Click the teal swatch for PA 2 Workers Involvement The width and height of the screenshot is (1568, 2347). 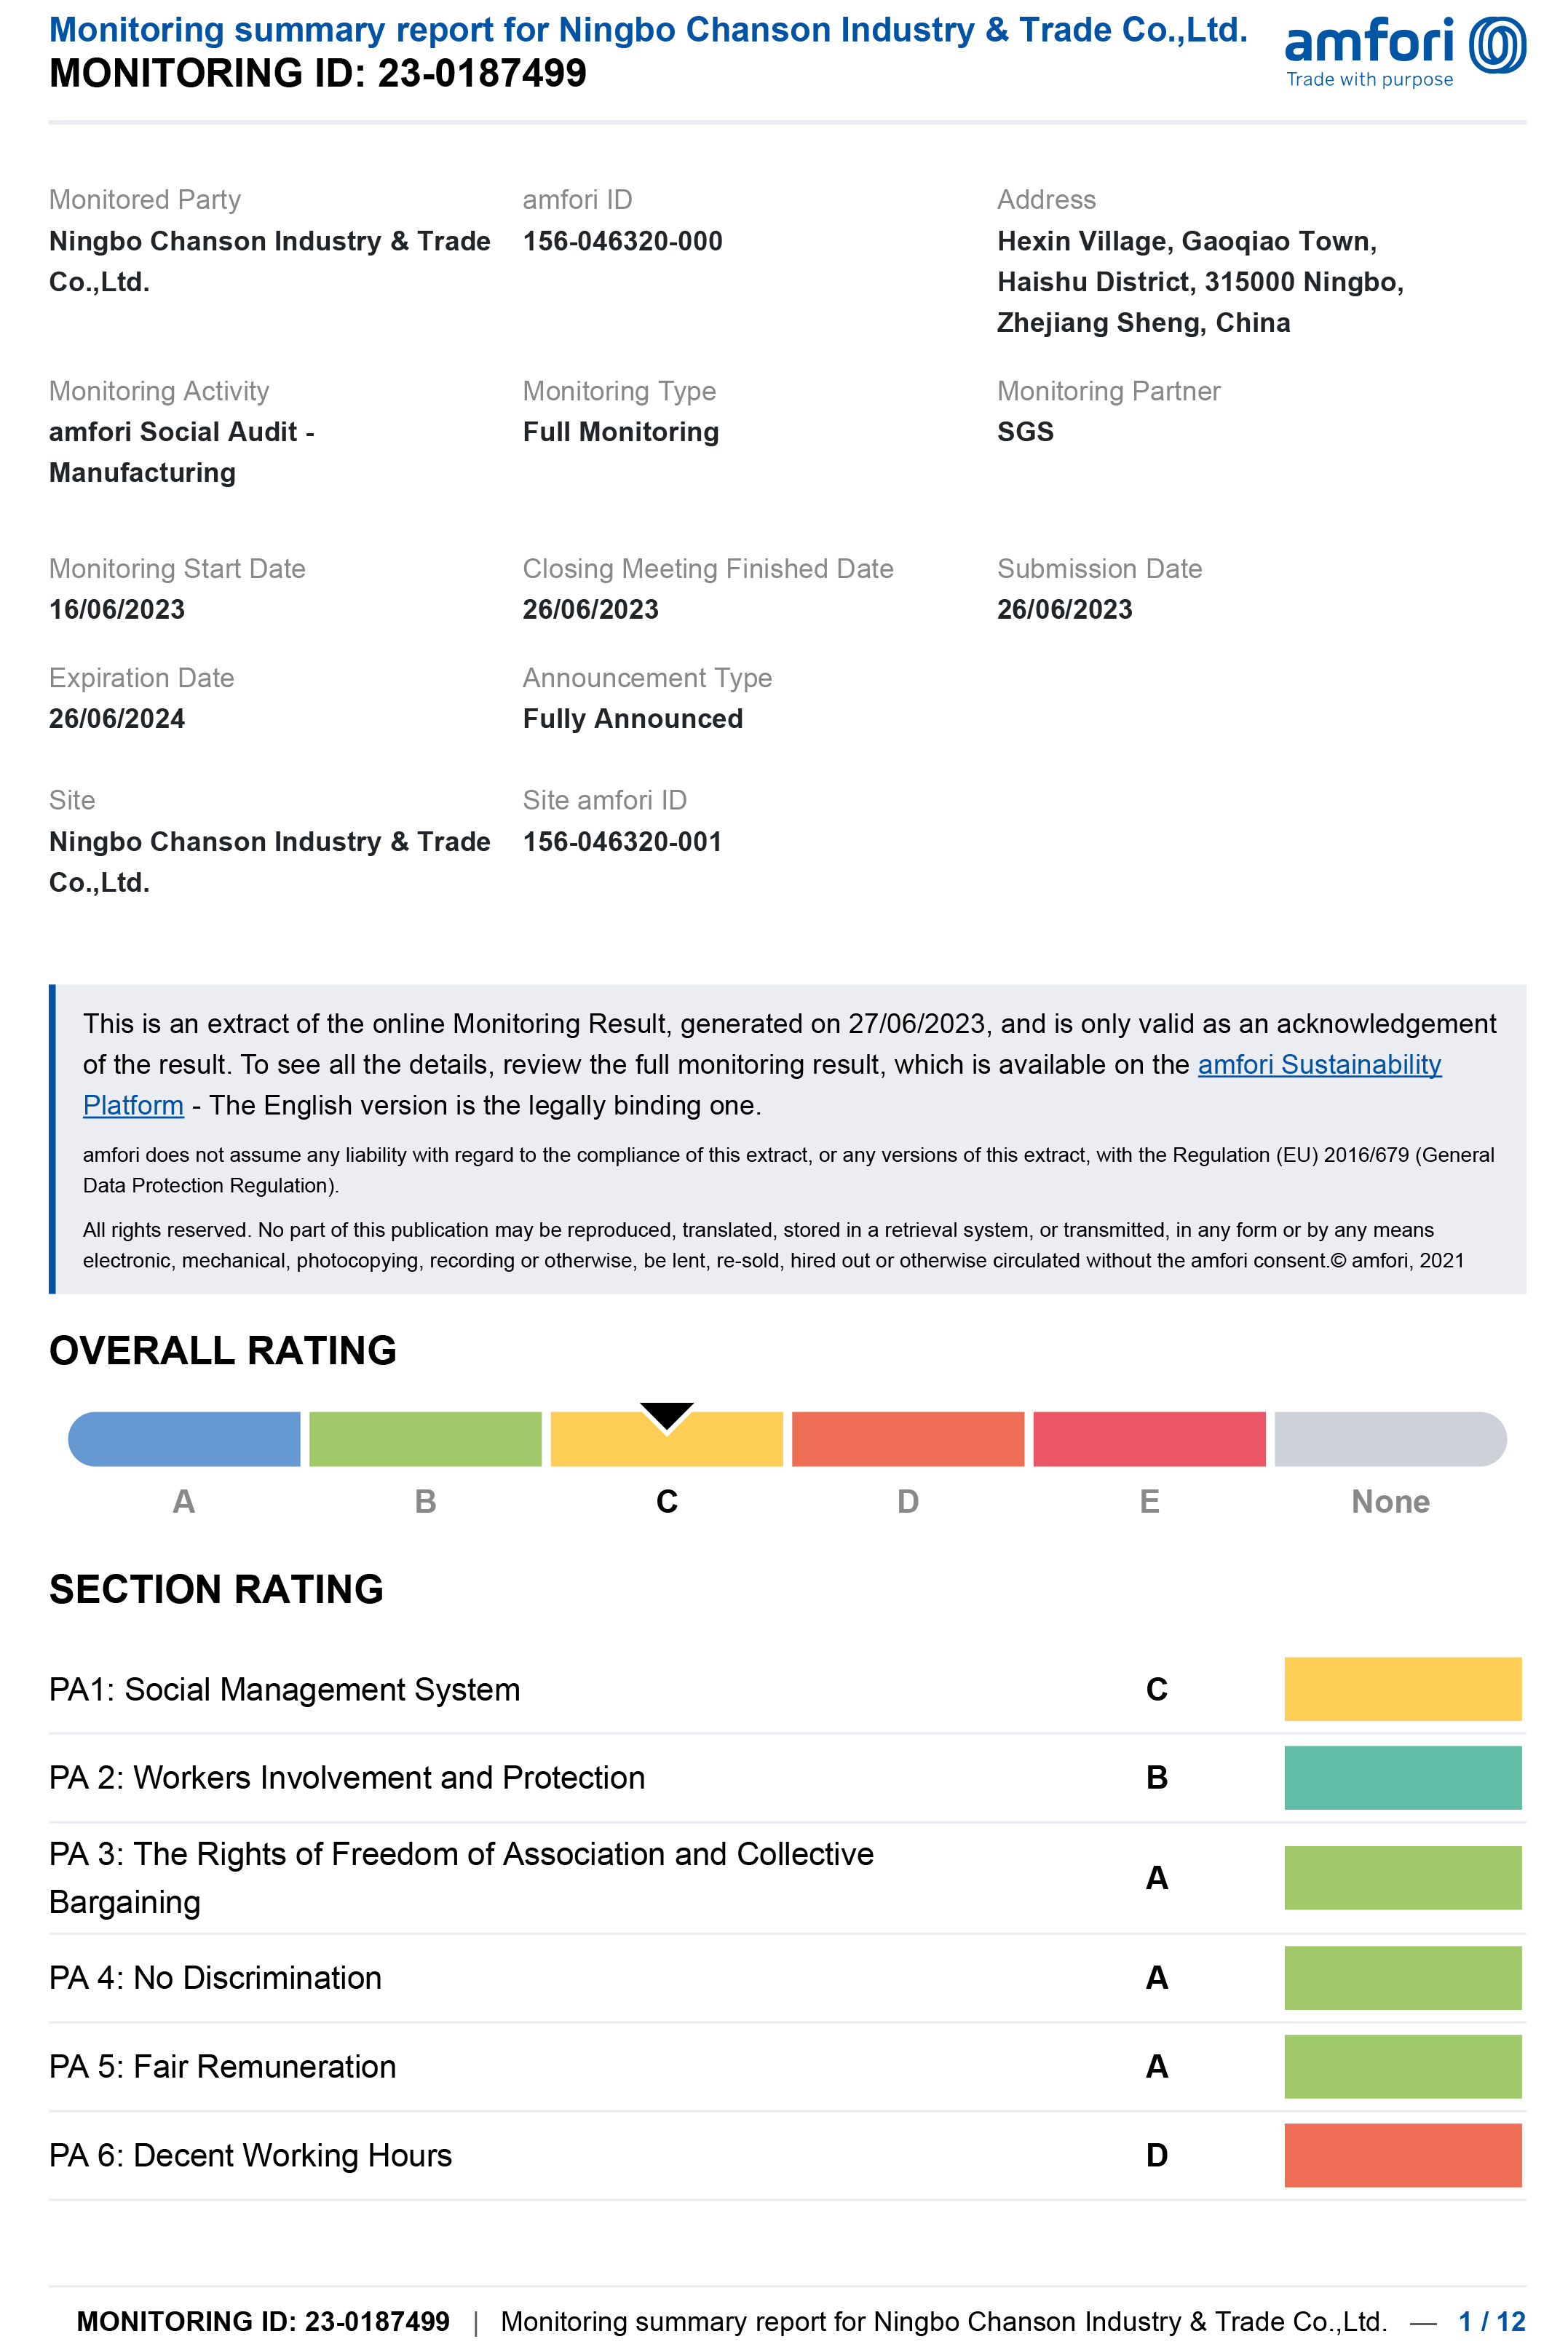coord(1402,1777)
